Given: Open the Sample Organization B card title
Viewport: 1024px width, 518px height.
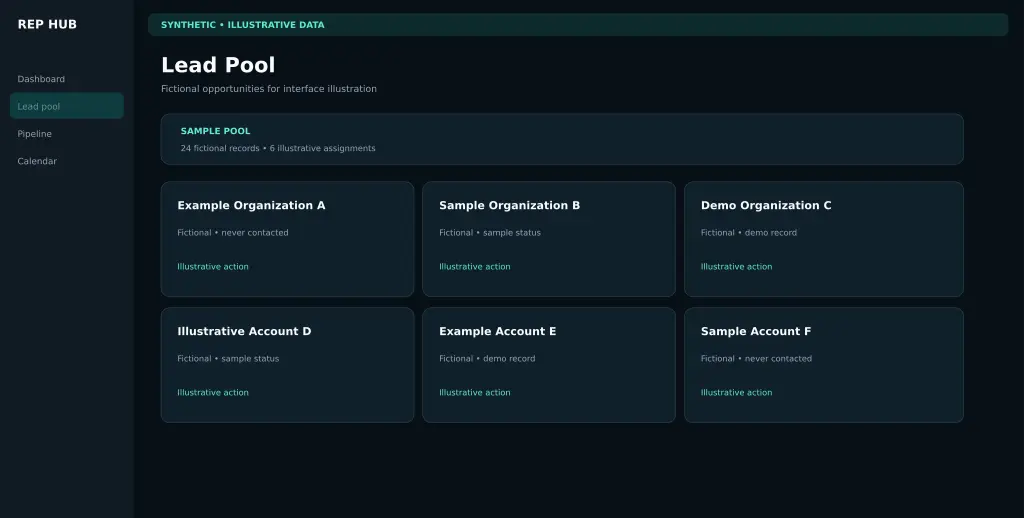Looking at the screenshot, I should coord(509,205).
